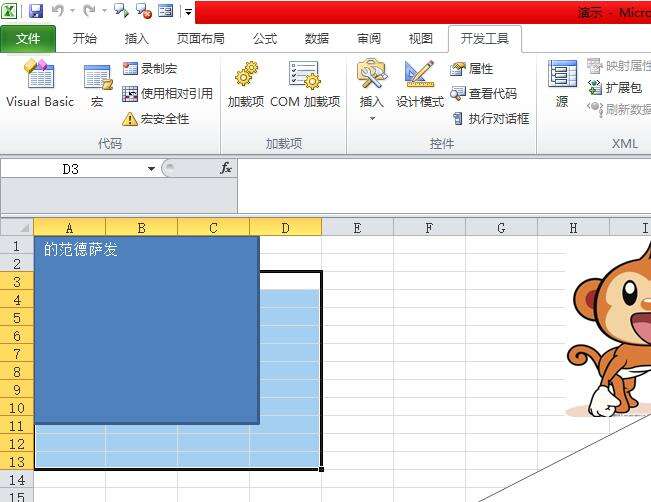The height and width of the screenshot is (502, 651).
Task: Open the XML 源 source pane
Action: (562, 84)
